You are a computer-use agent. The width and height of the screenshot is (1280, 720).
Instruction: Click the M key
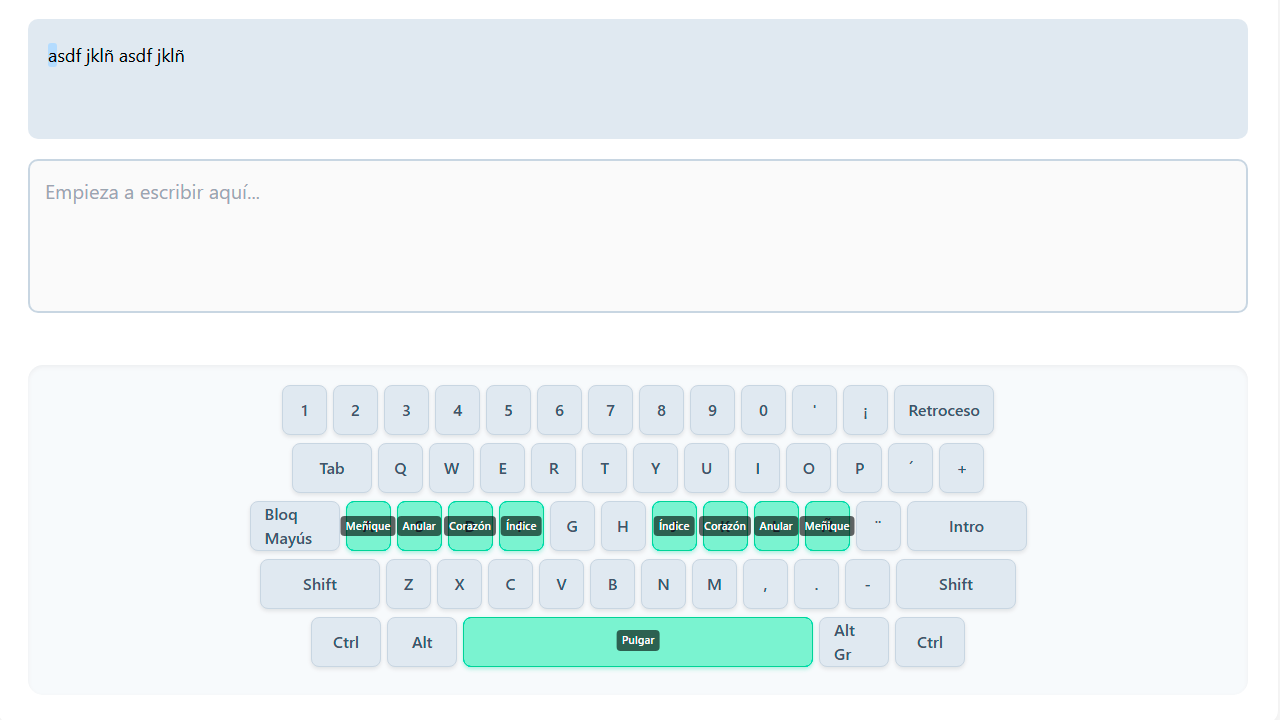[x=715, y=584]
